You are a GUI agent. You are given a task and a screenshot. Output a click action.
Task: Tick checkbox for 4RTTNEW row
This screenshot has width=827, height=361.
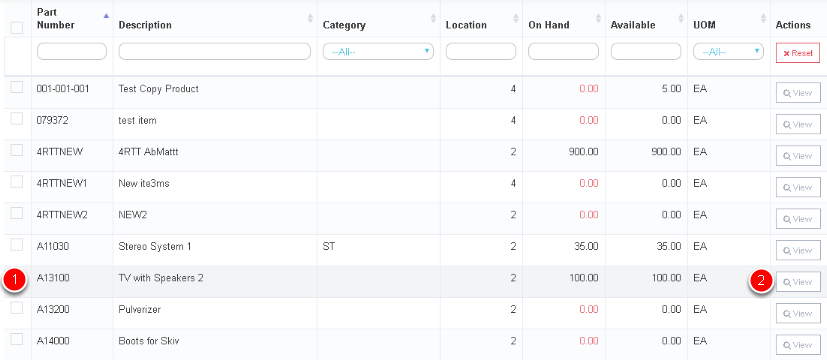click(17, 150)
